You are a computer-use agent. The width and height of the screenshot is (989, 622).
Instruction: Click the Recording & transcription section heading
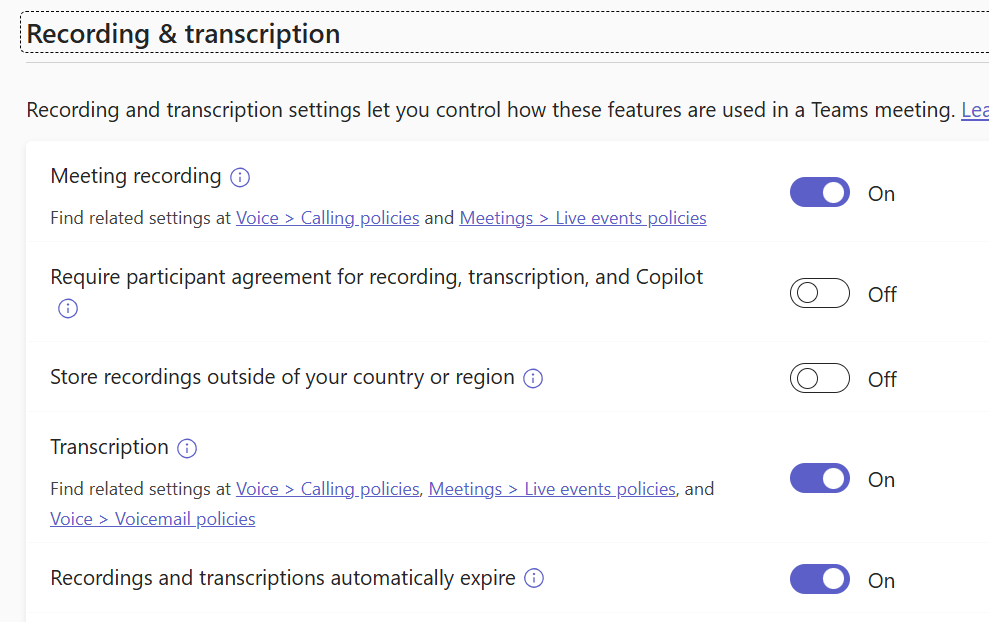[x=183, y=34]
